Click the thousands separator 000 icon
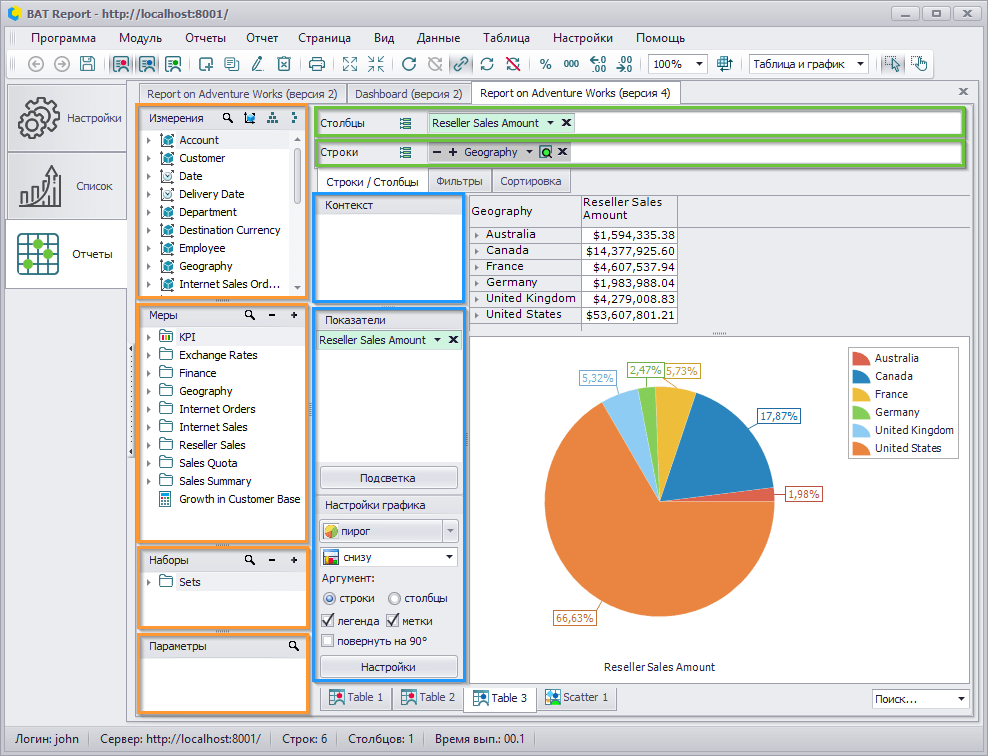Screen dimensions: 988x756 [x=572, y=64]
